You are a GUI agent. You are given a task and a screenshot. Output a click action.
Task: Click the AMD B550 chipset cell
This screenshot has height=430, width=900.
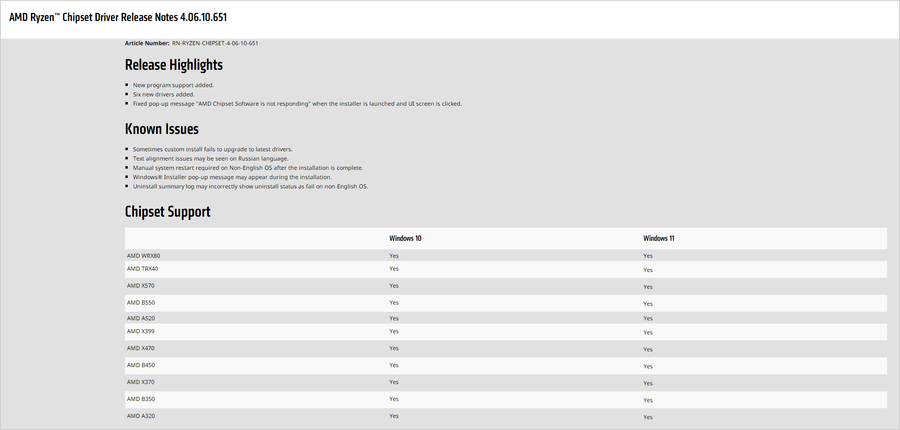click(x=140, y=302)
